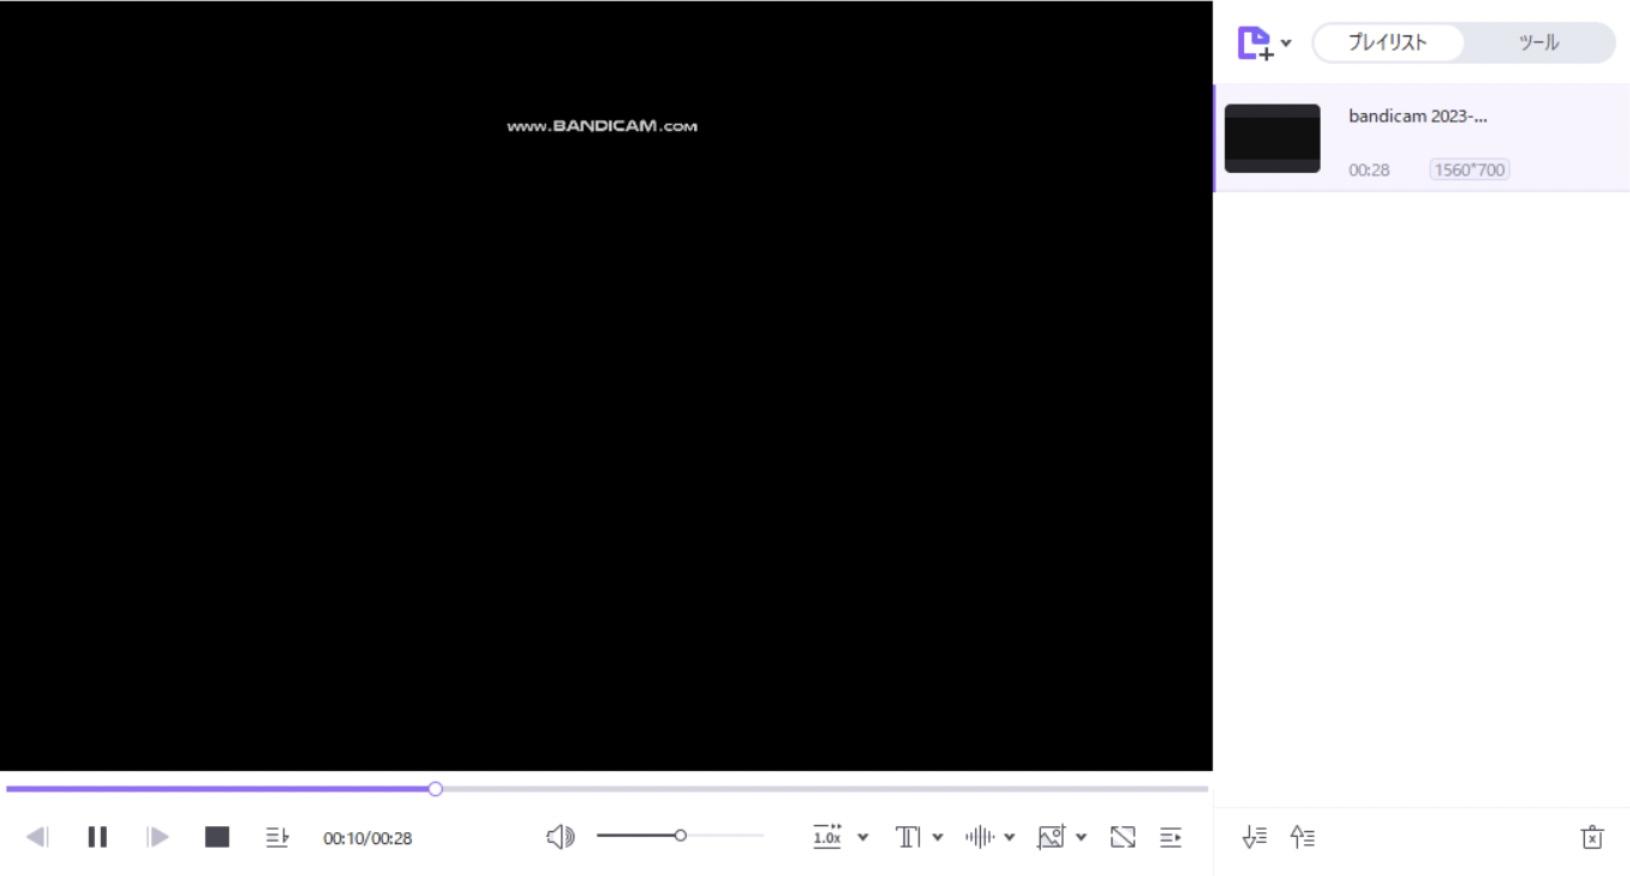
Task: Expand the subtitle dropdown arrow
Action: (x=937, y=837)
